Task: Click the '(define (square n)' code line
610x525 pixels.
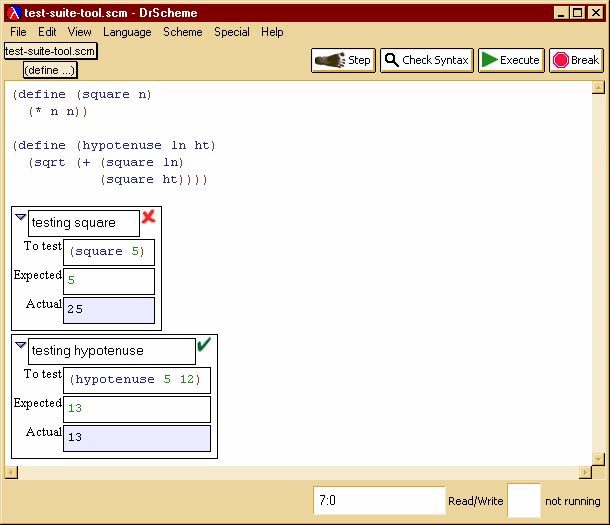Action: 82,94
